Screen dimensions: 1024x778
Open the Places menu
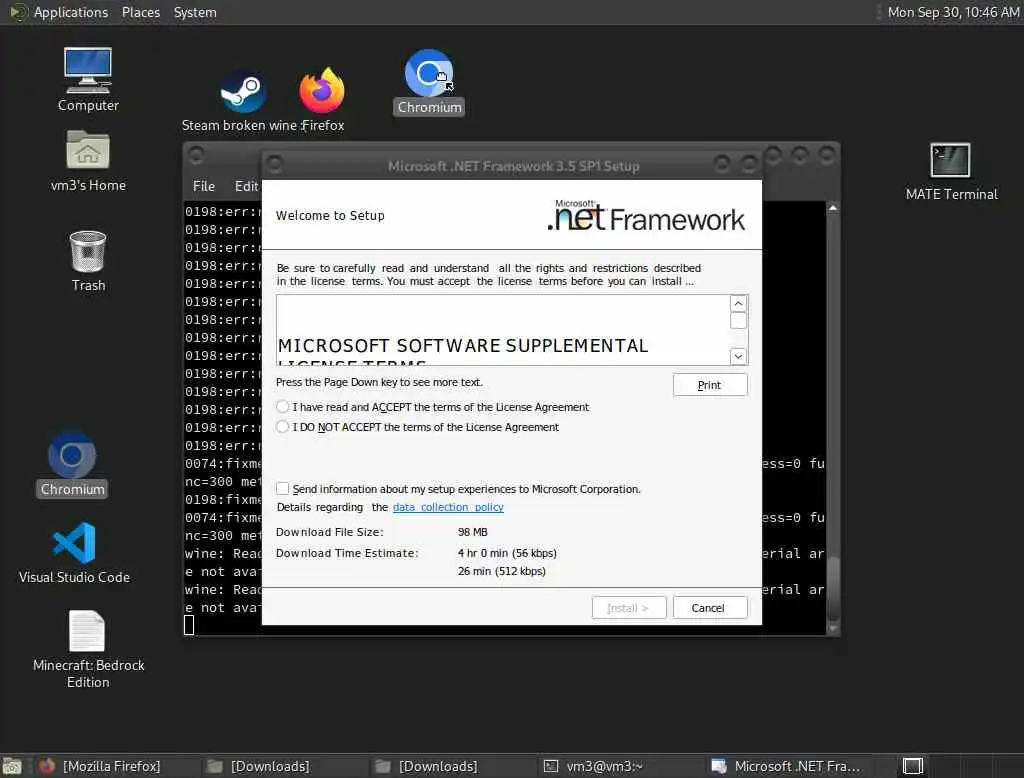[x=140, y=12]
